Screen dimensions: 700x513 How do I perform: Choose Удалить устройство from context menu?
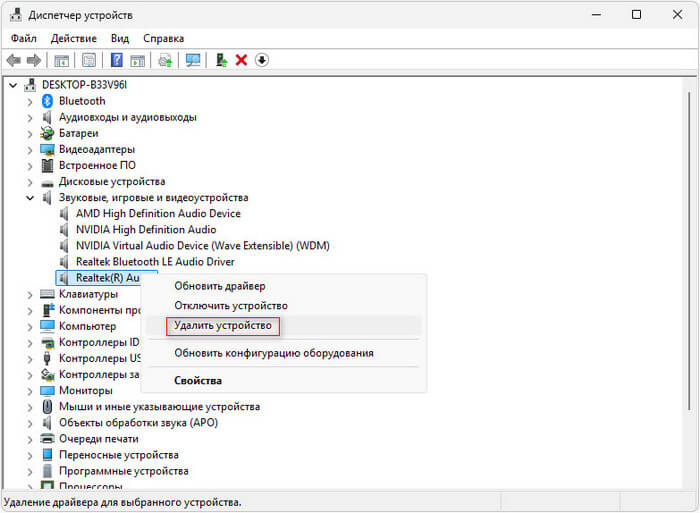223,326
